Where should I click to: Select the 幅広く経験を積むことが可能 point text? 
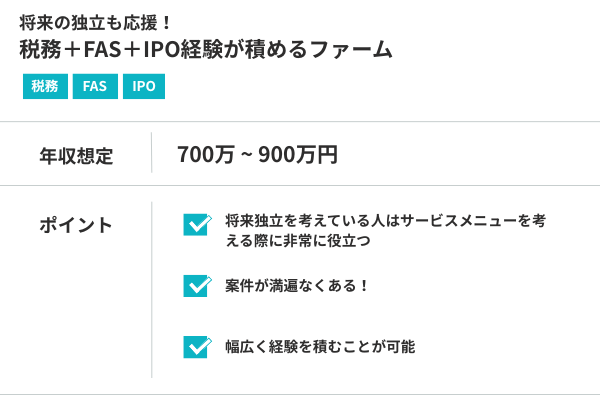(320, 346)
